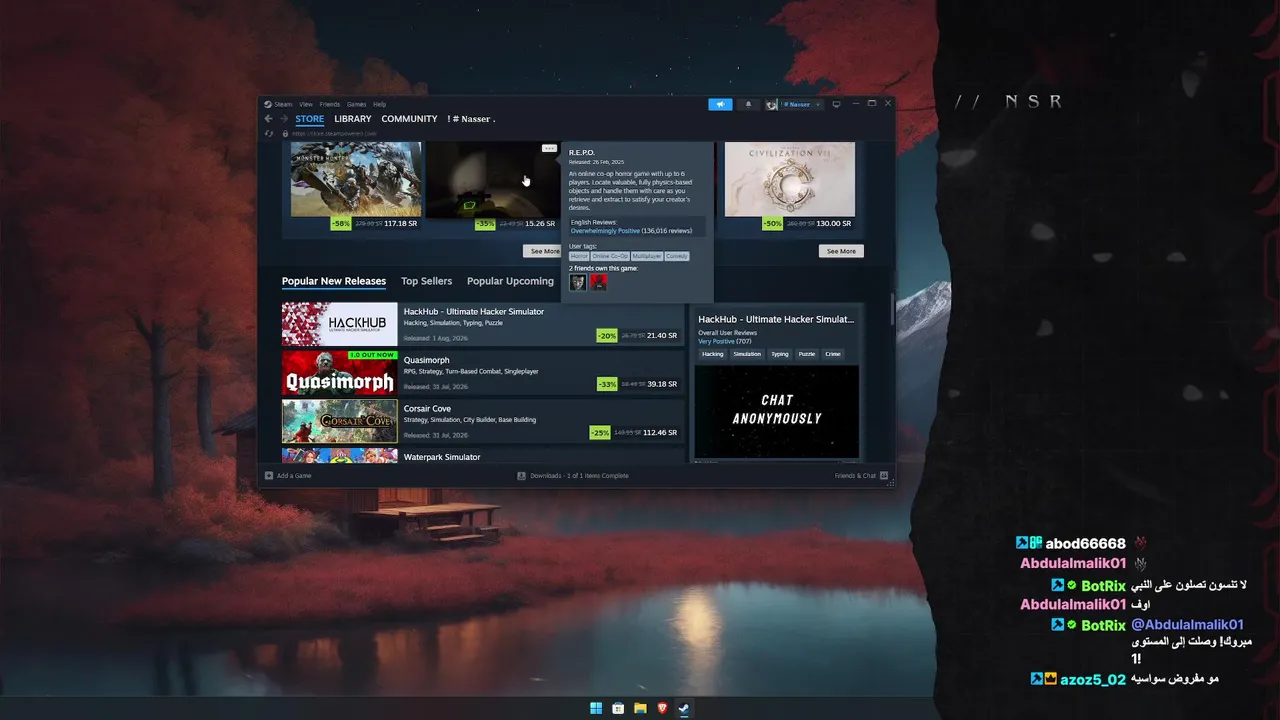The image size is (1280, 720).
Task: Open the Friends & Chat link
Action: [855, 476]
